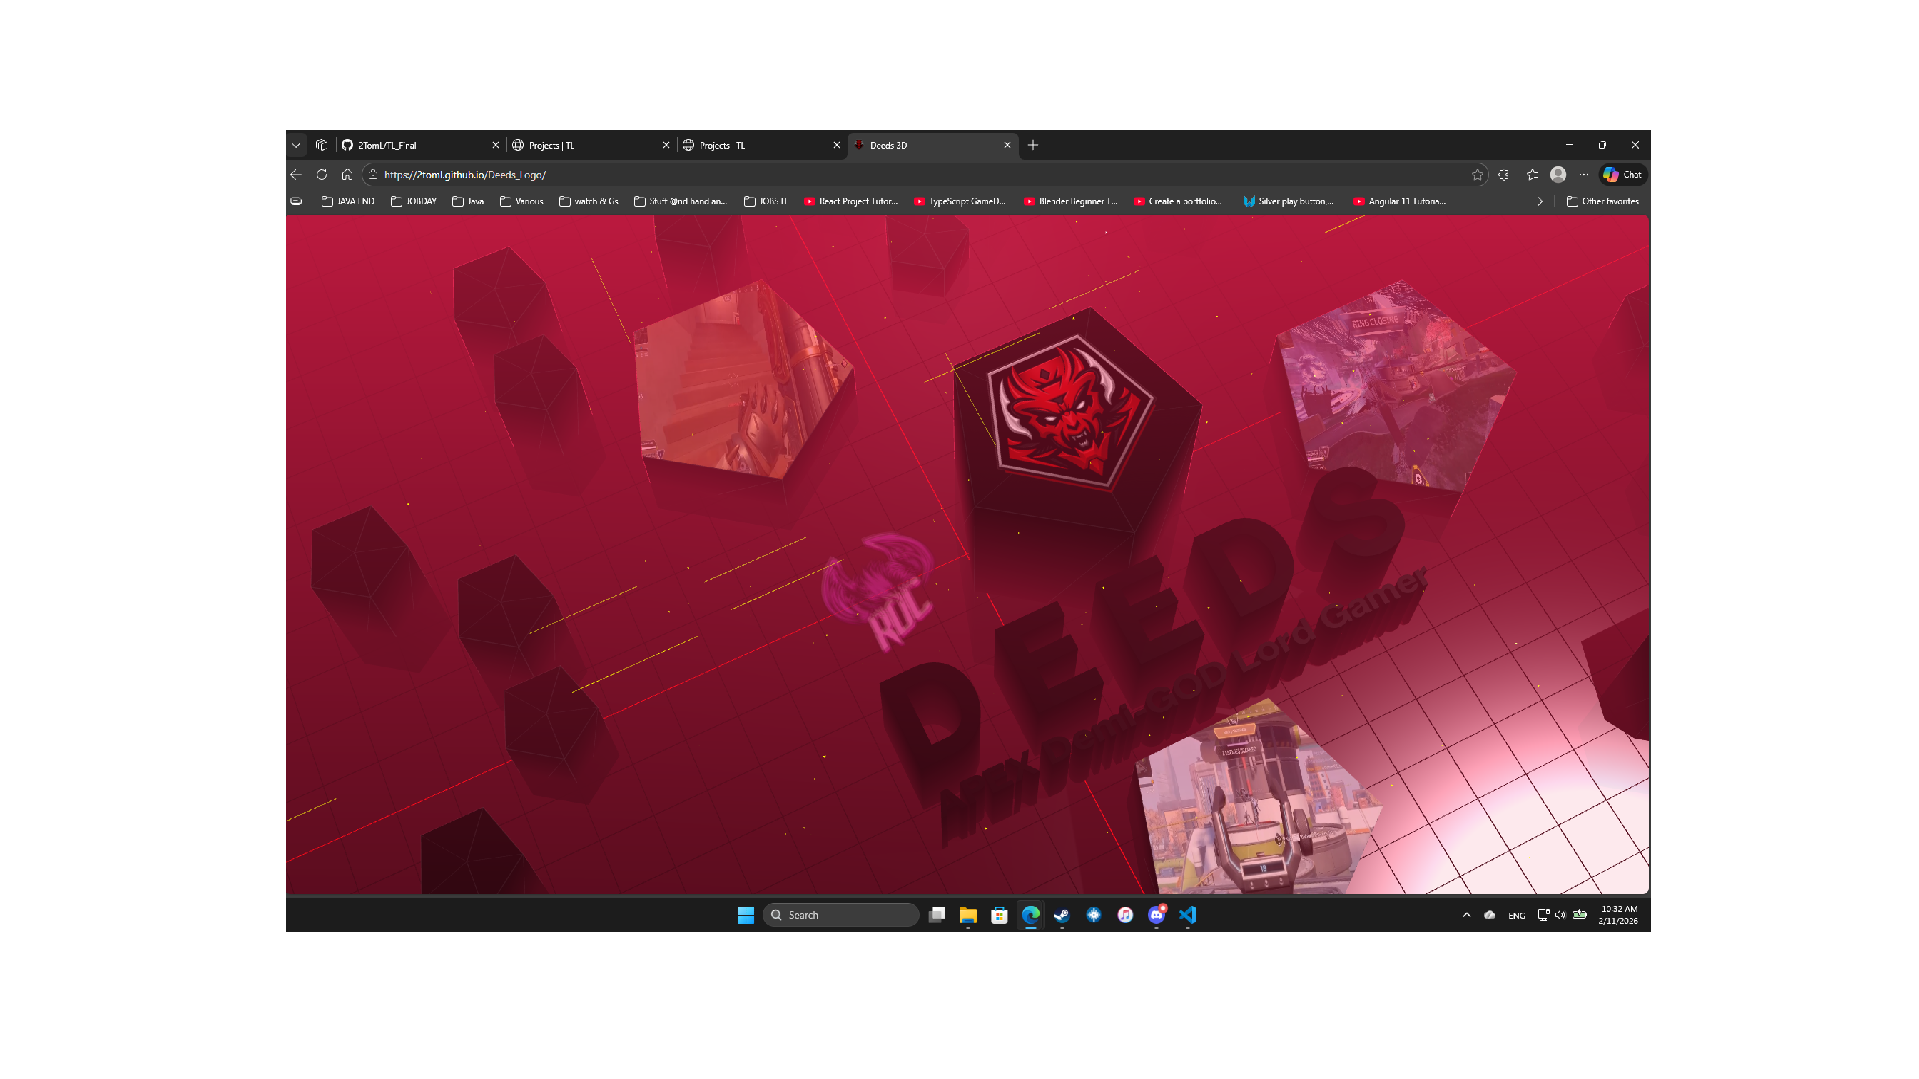This screenshot has height=1079, width=1919.
Task: Open Edge settings via the ellipsis icon
Action: click(x=1583, y=174)
